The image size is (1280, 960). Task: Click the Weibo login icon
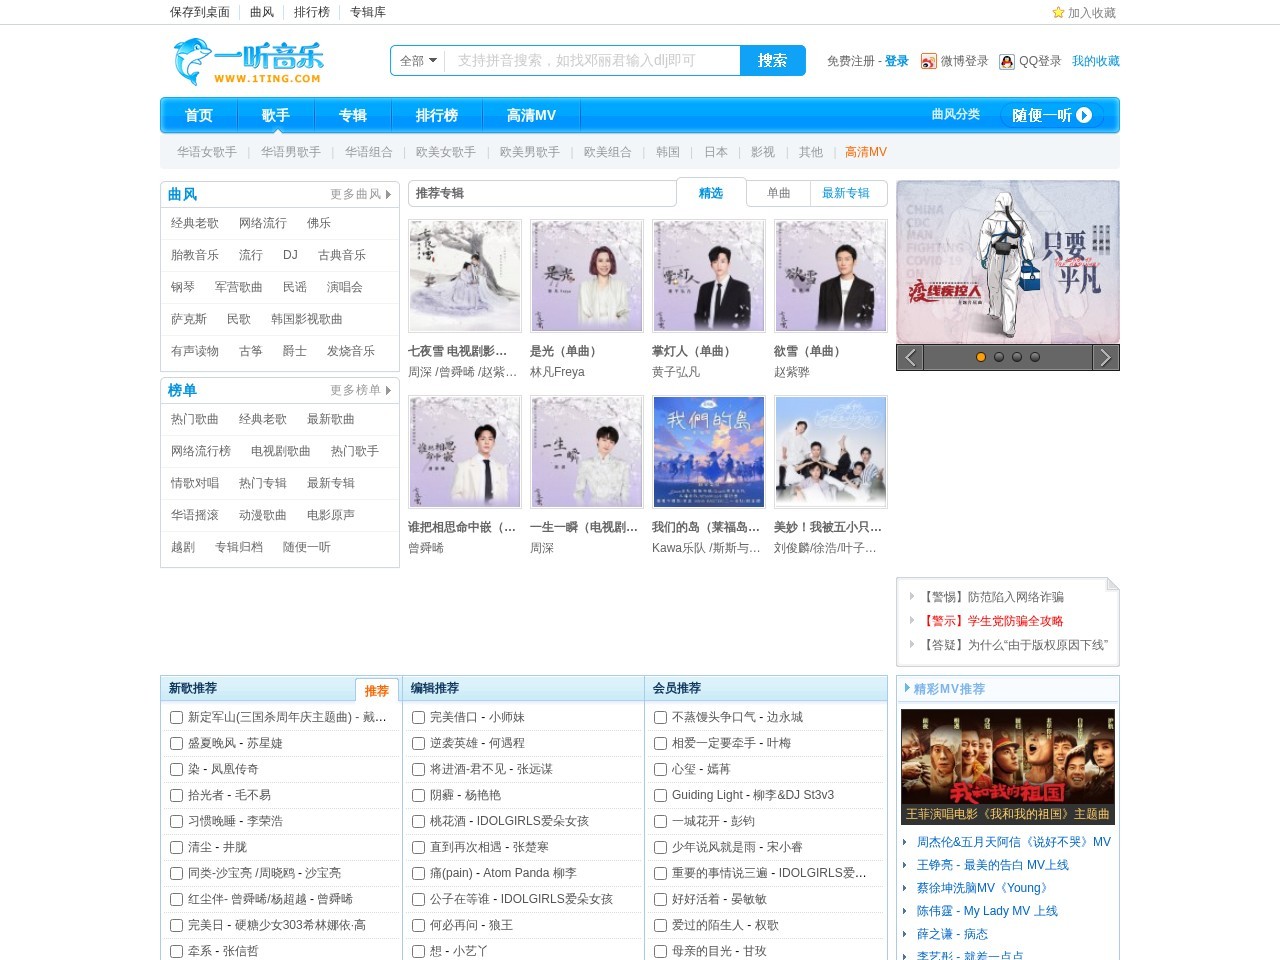tap(929, 62)
